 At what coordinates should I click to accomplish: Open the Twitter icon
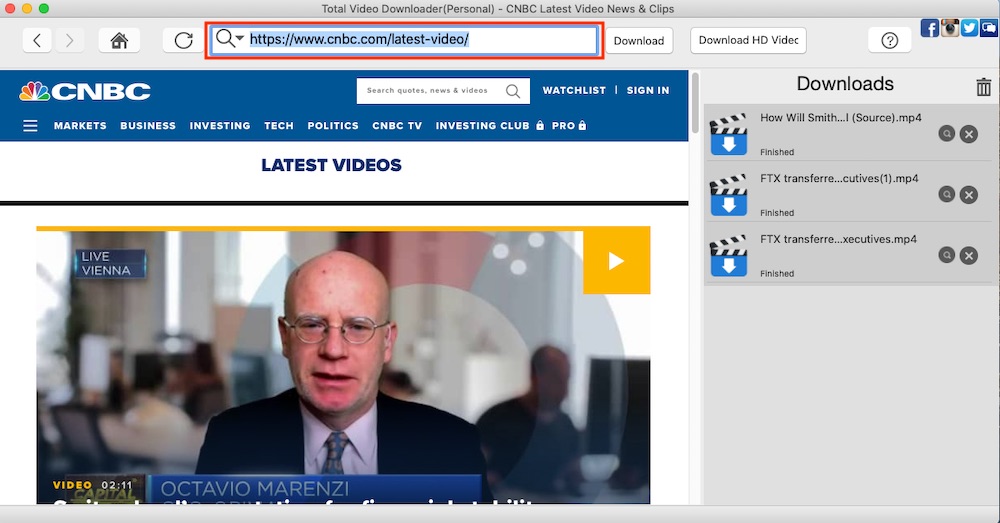click(x=969, y=28)
